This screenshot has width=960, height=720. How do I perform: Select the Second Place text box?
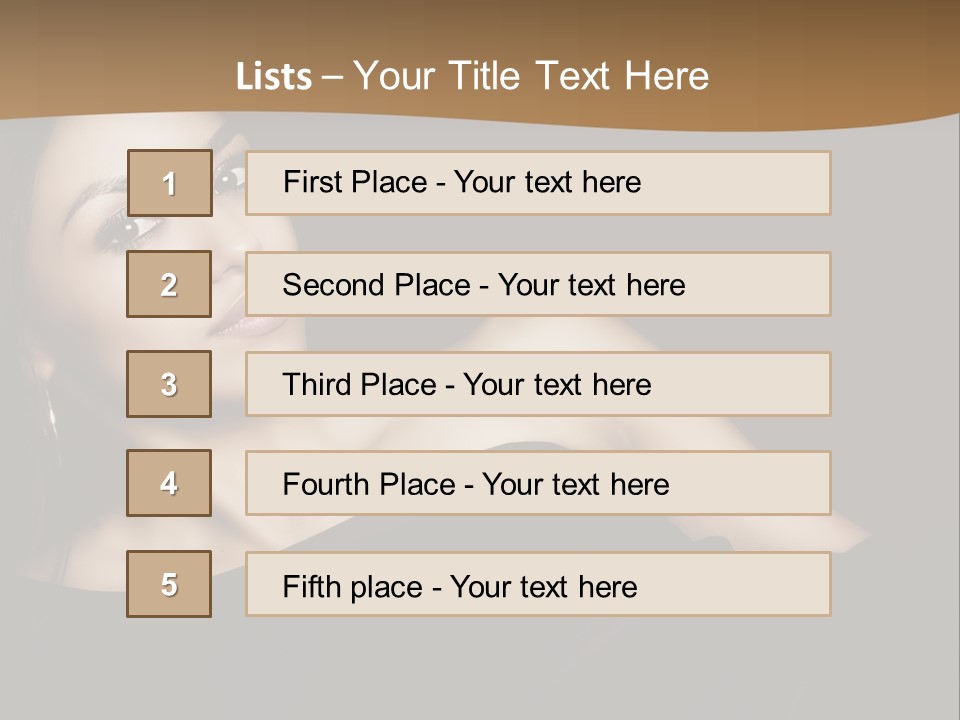538,284
